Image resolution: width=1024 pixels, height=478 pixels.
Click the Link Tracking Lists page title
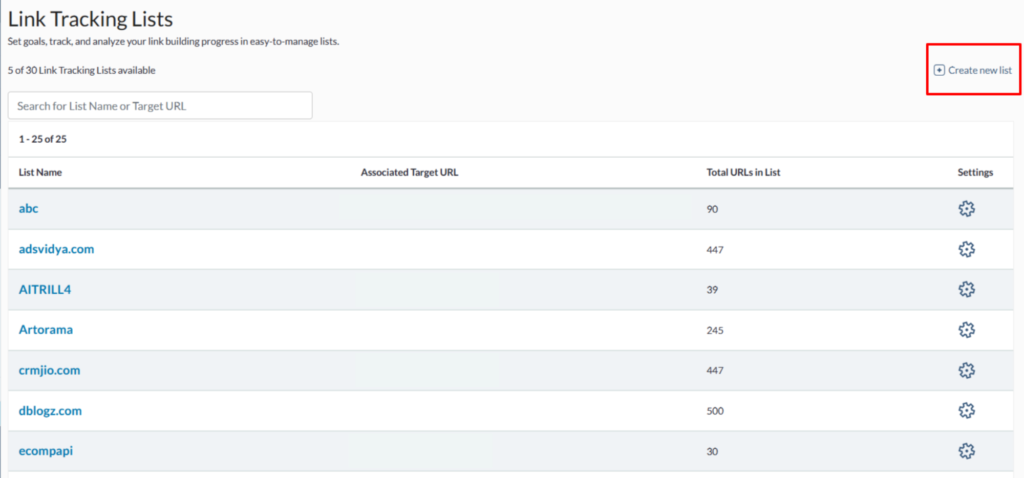coord(90,19)
